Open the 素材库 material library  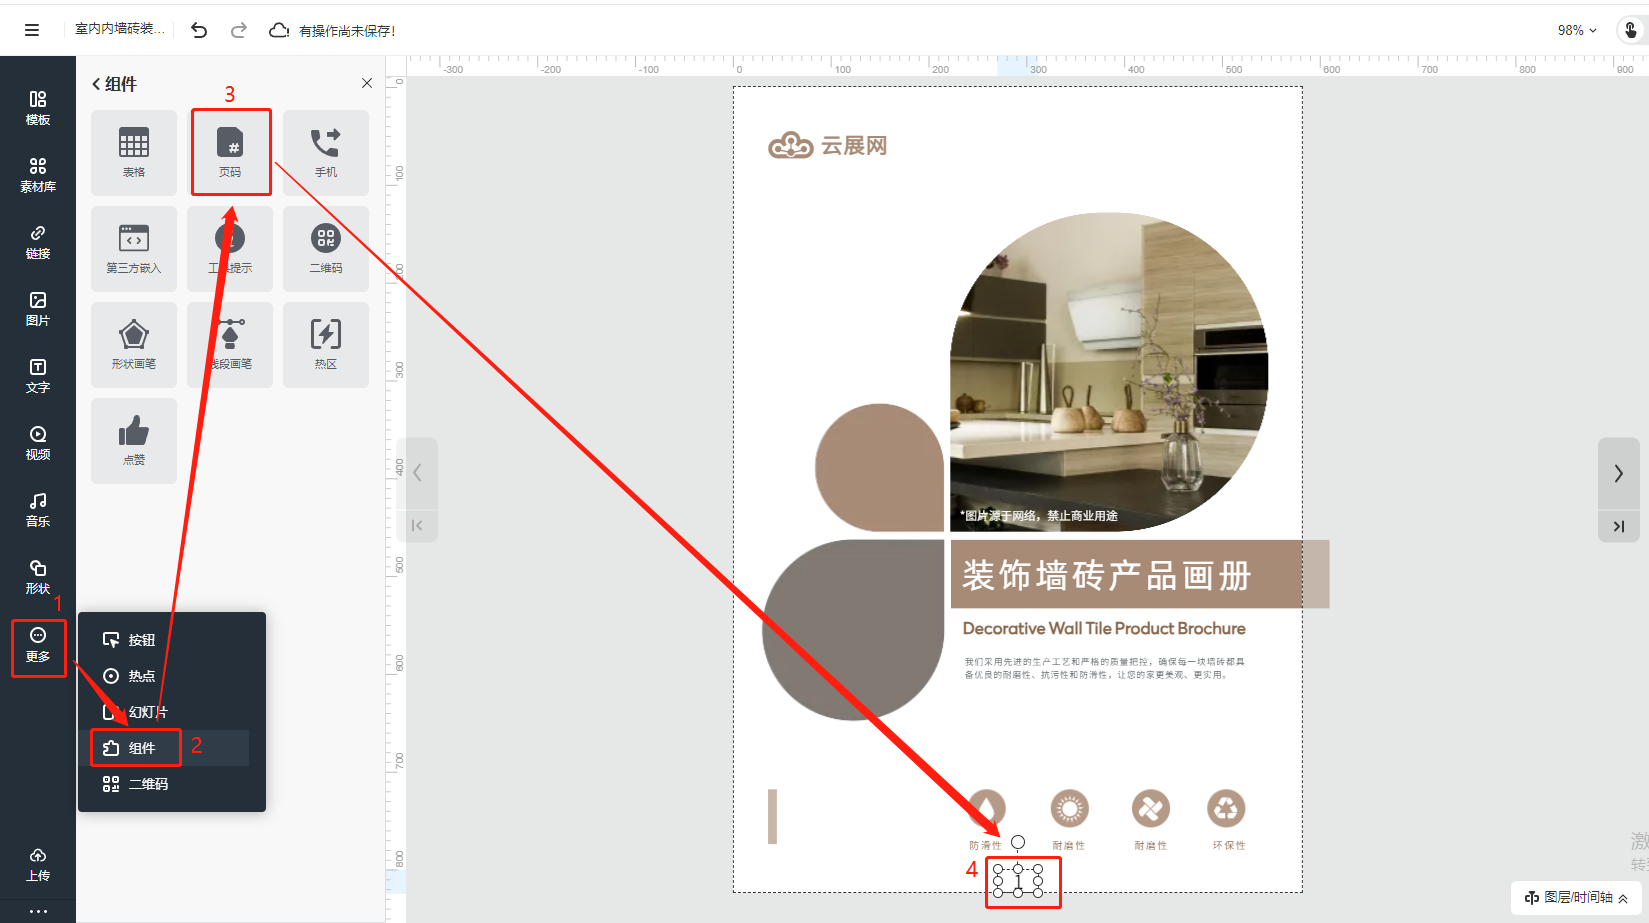click(37, 175)
